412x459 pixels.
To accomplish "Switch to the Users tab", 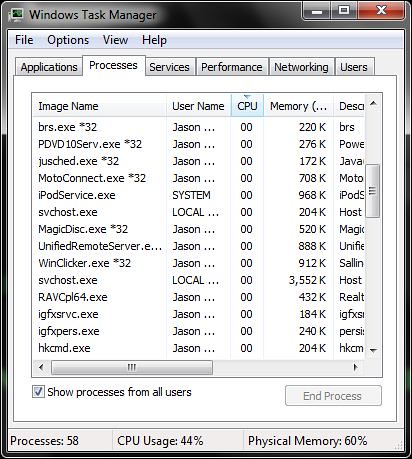I will 354,67.
